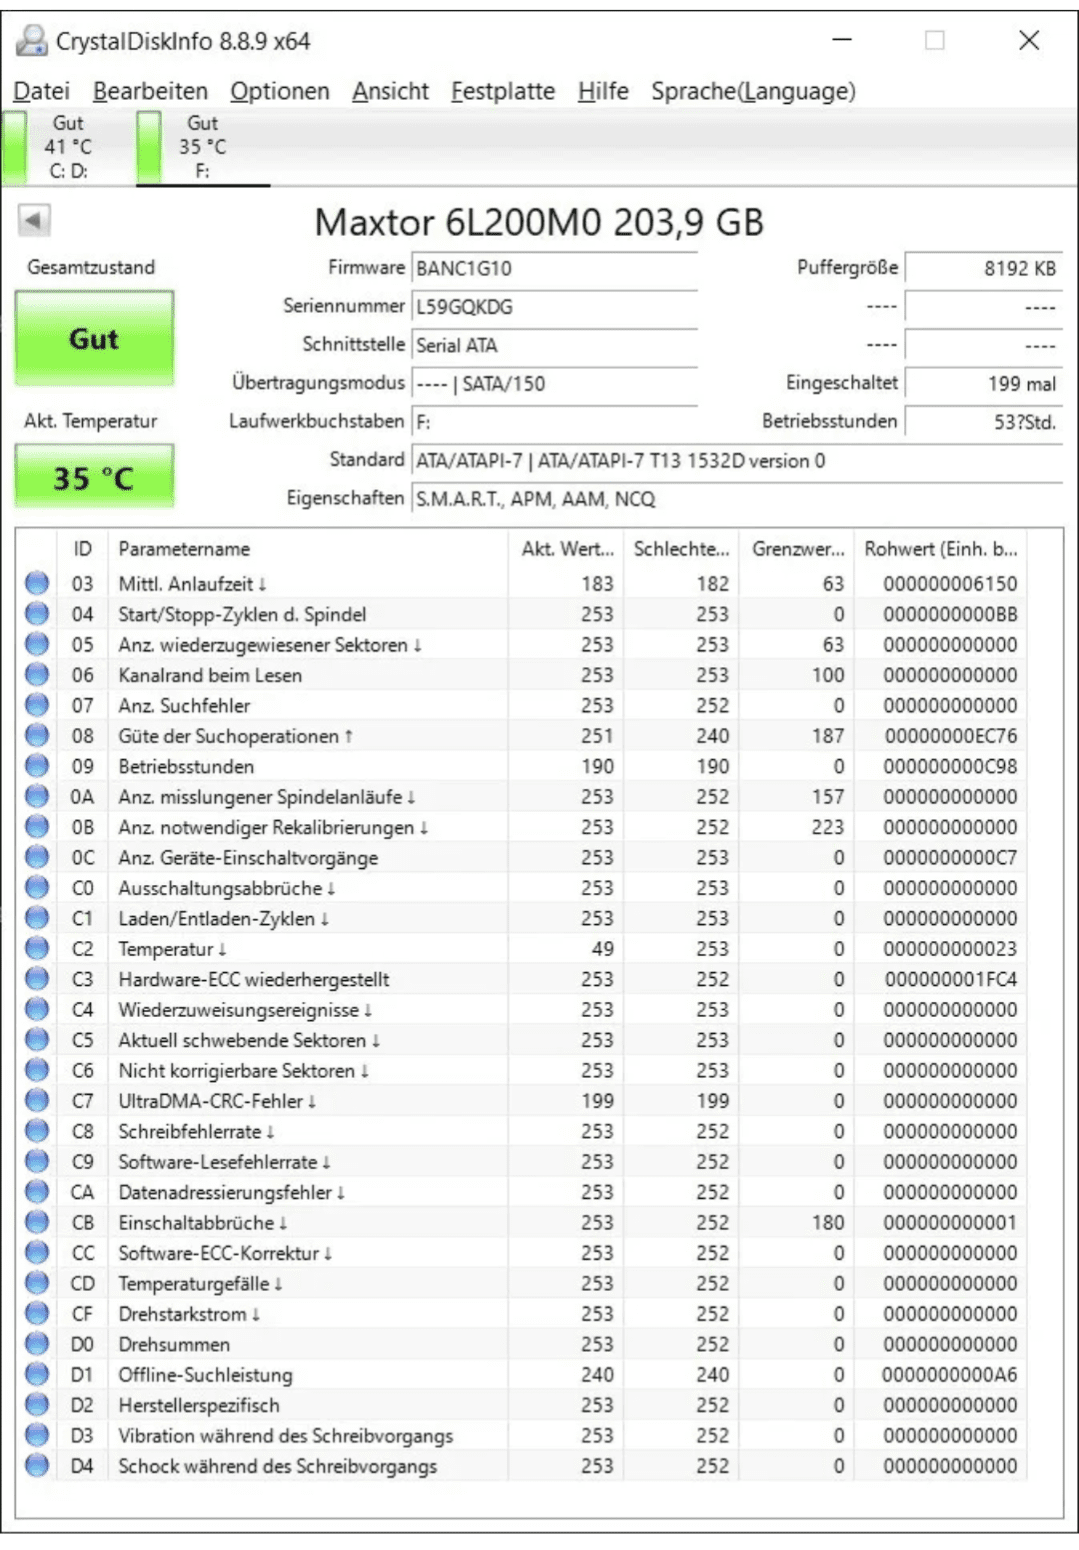Select status circle for Ausschaltungsabbrüche
The image size is (1079, 1550).
tap(37, 887)
